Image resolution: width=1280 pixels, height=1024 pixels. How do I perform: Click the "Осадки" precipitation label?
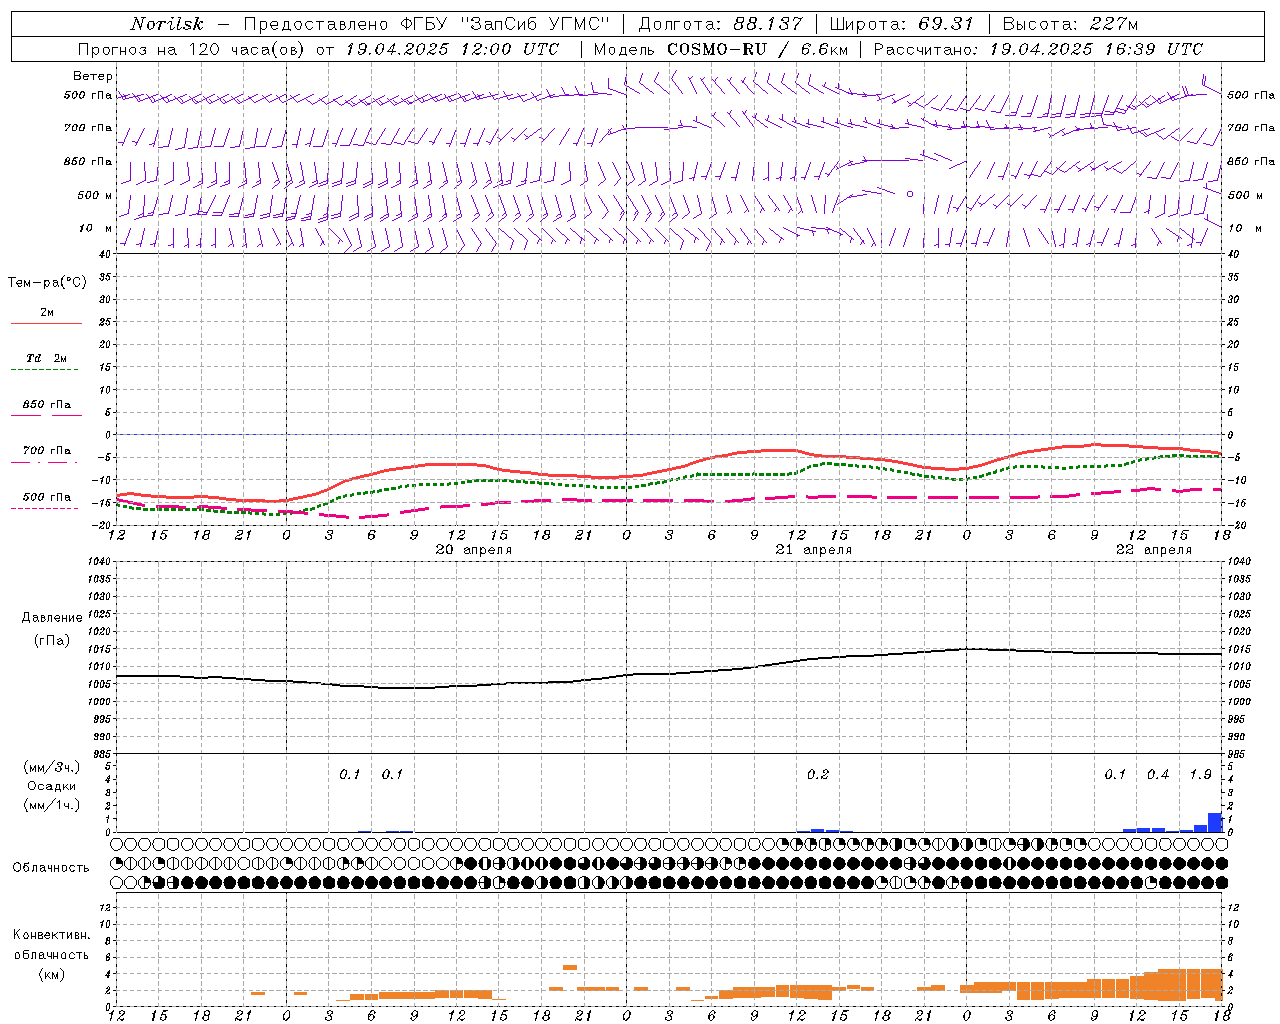pos(52,786)
